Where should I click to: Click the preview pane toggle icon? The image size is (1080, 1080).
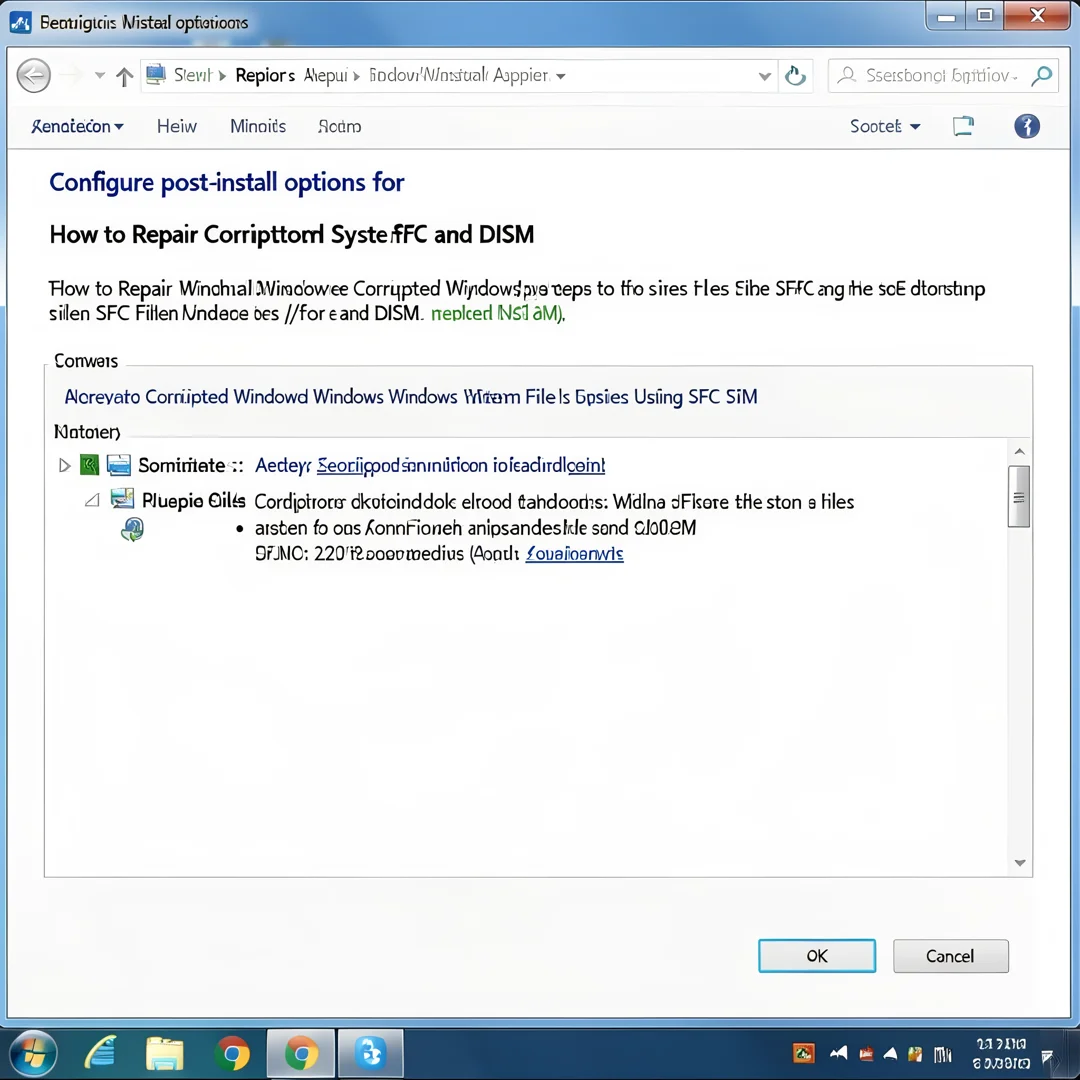[963, 125]
